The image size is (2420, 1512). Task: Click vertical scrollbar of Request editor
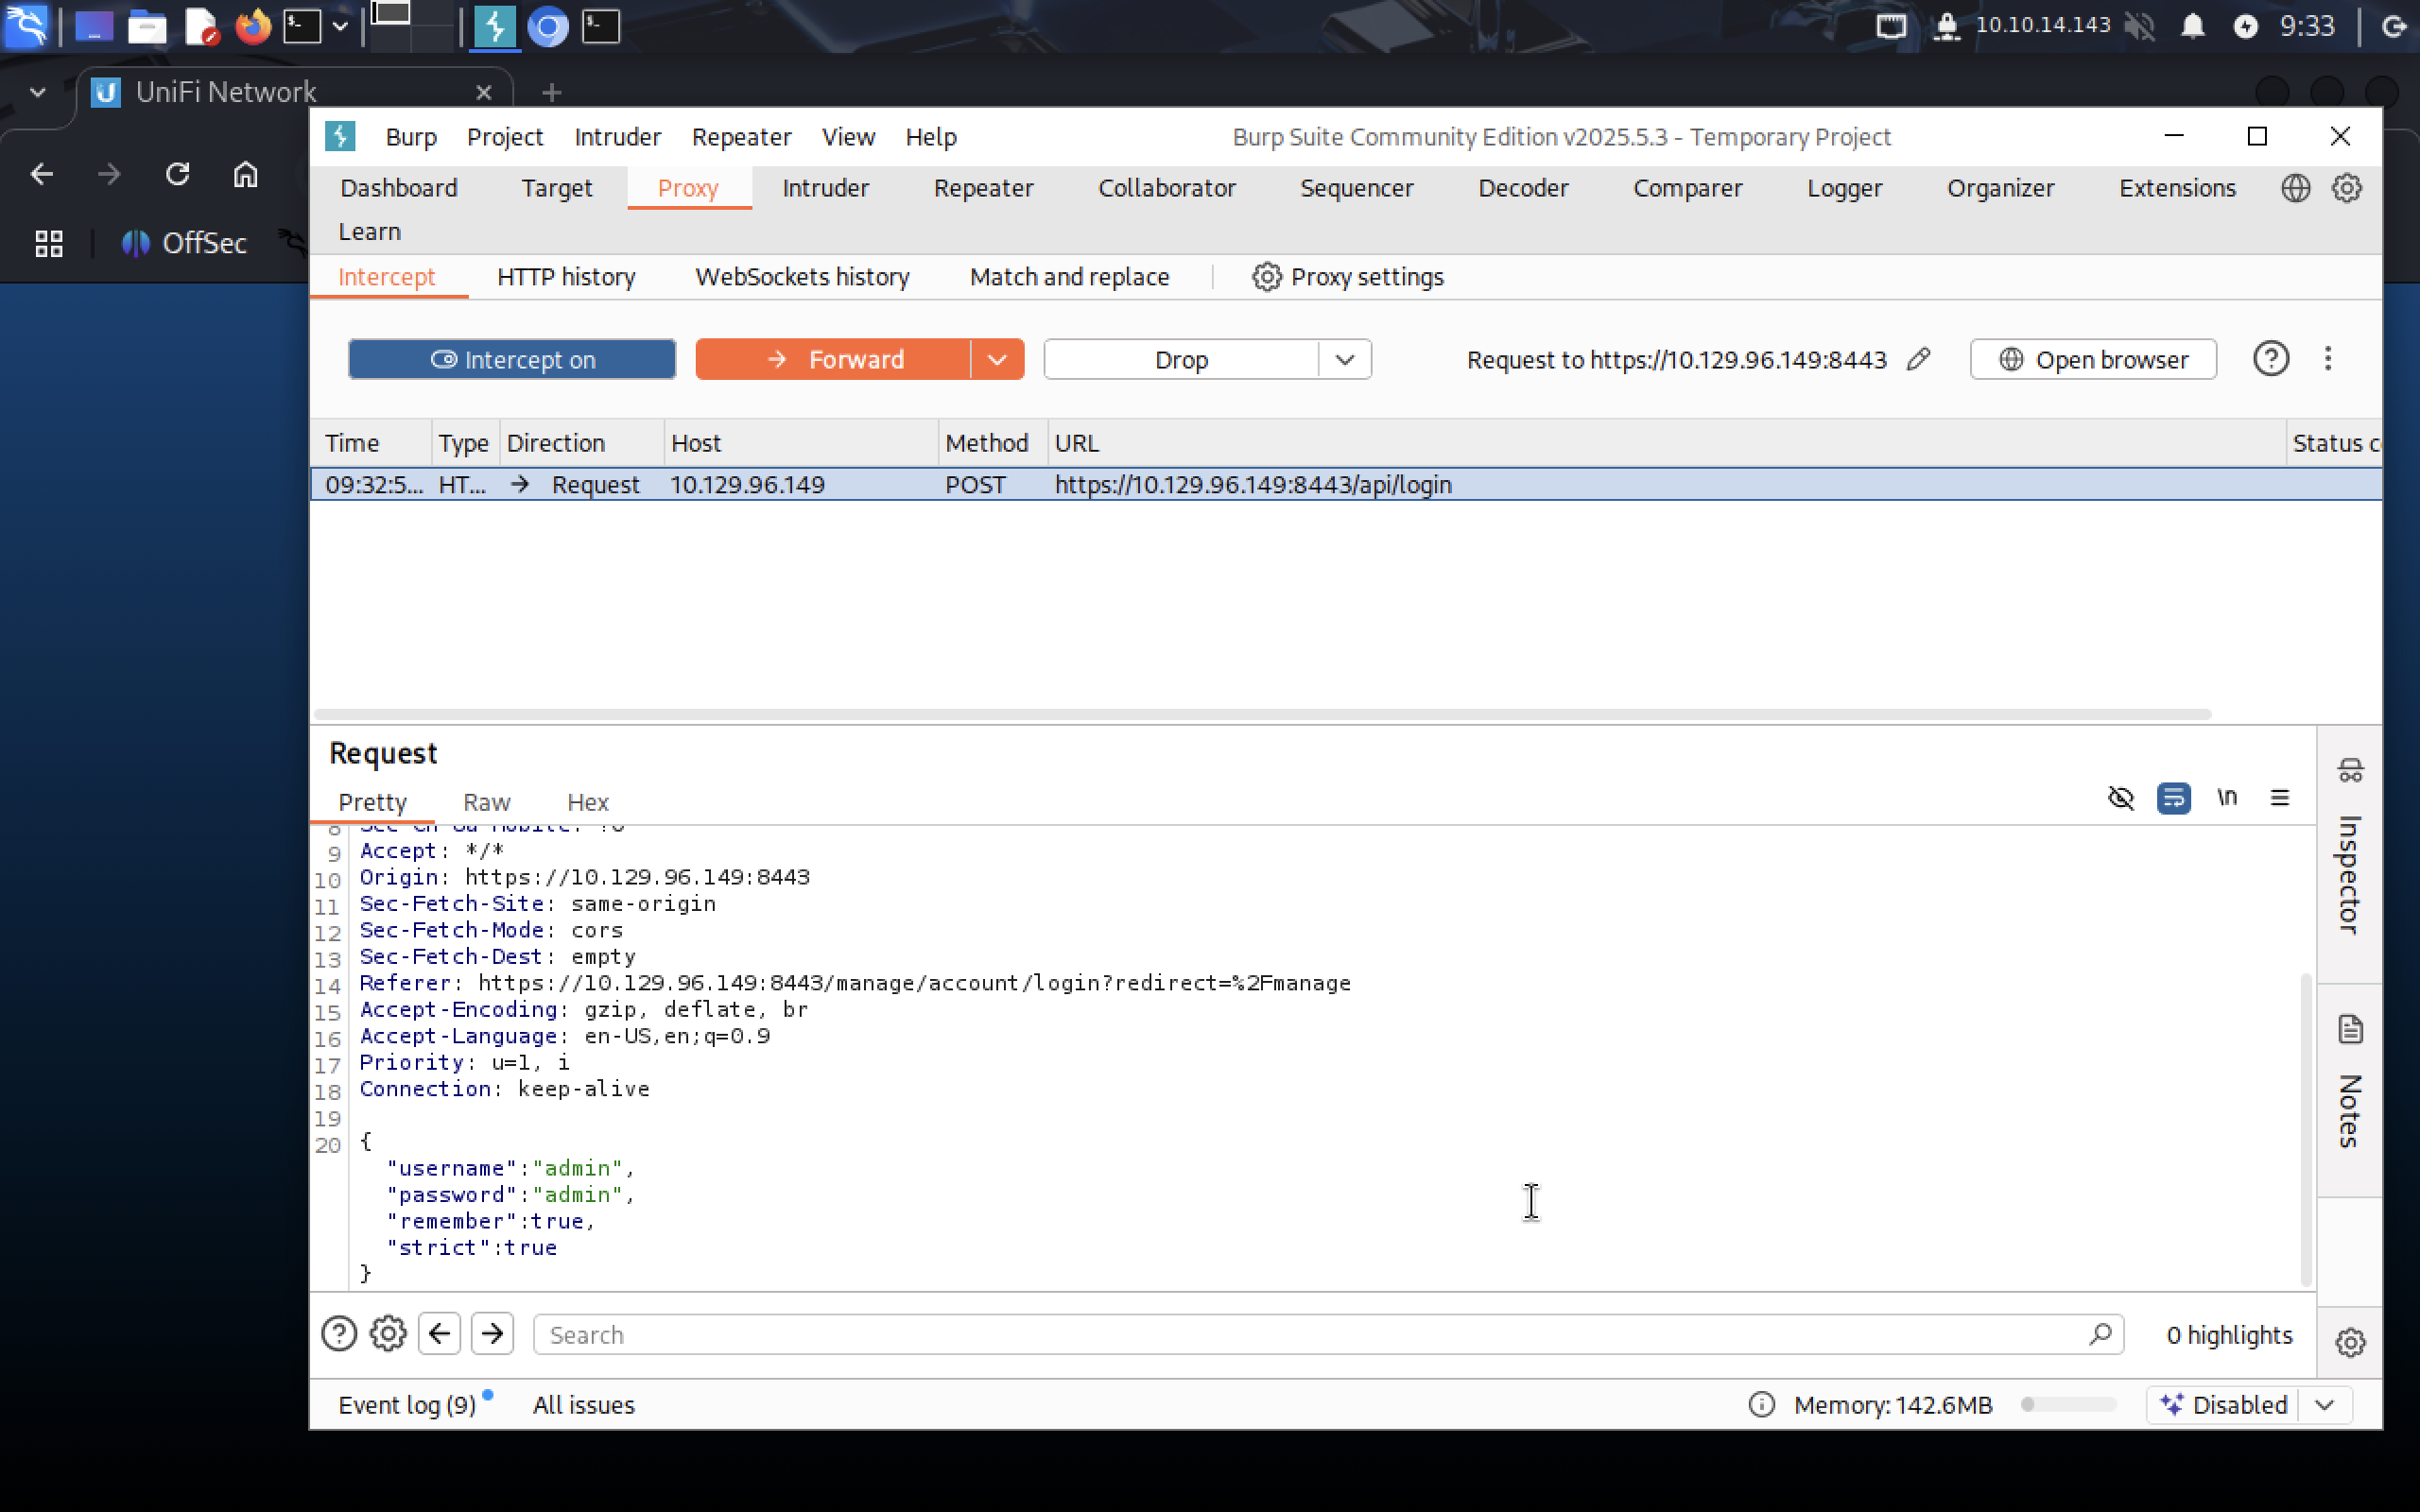point(2306,1130)
